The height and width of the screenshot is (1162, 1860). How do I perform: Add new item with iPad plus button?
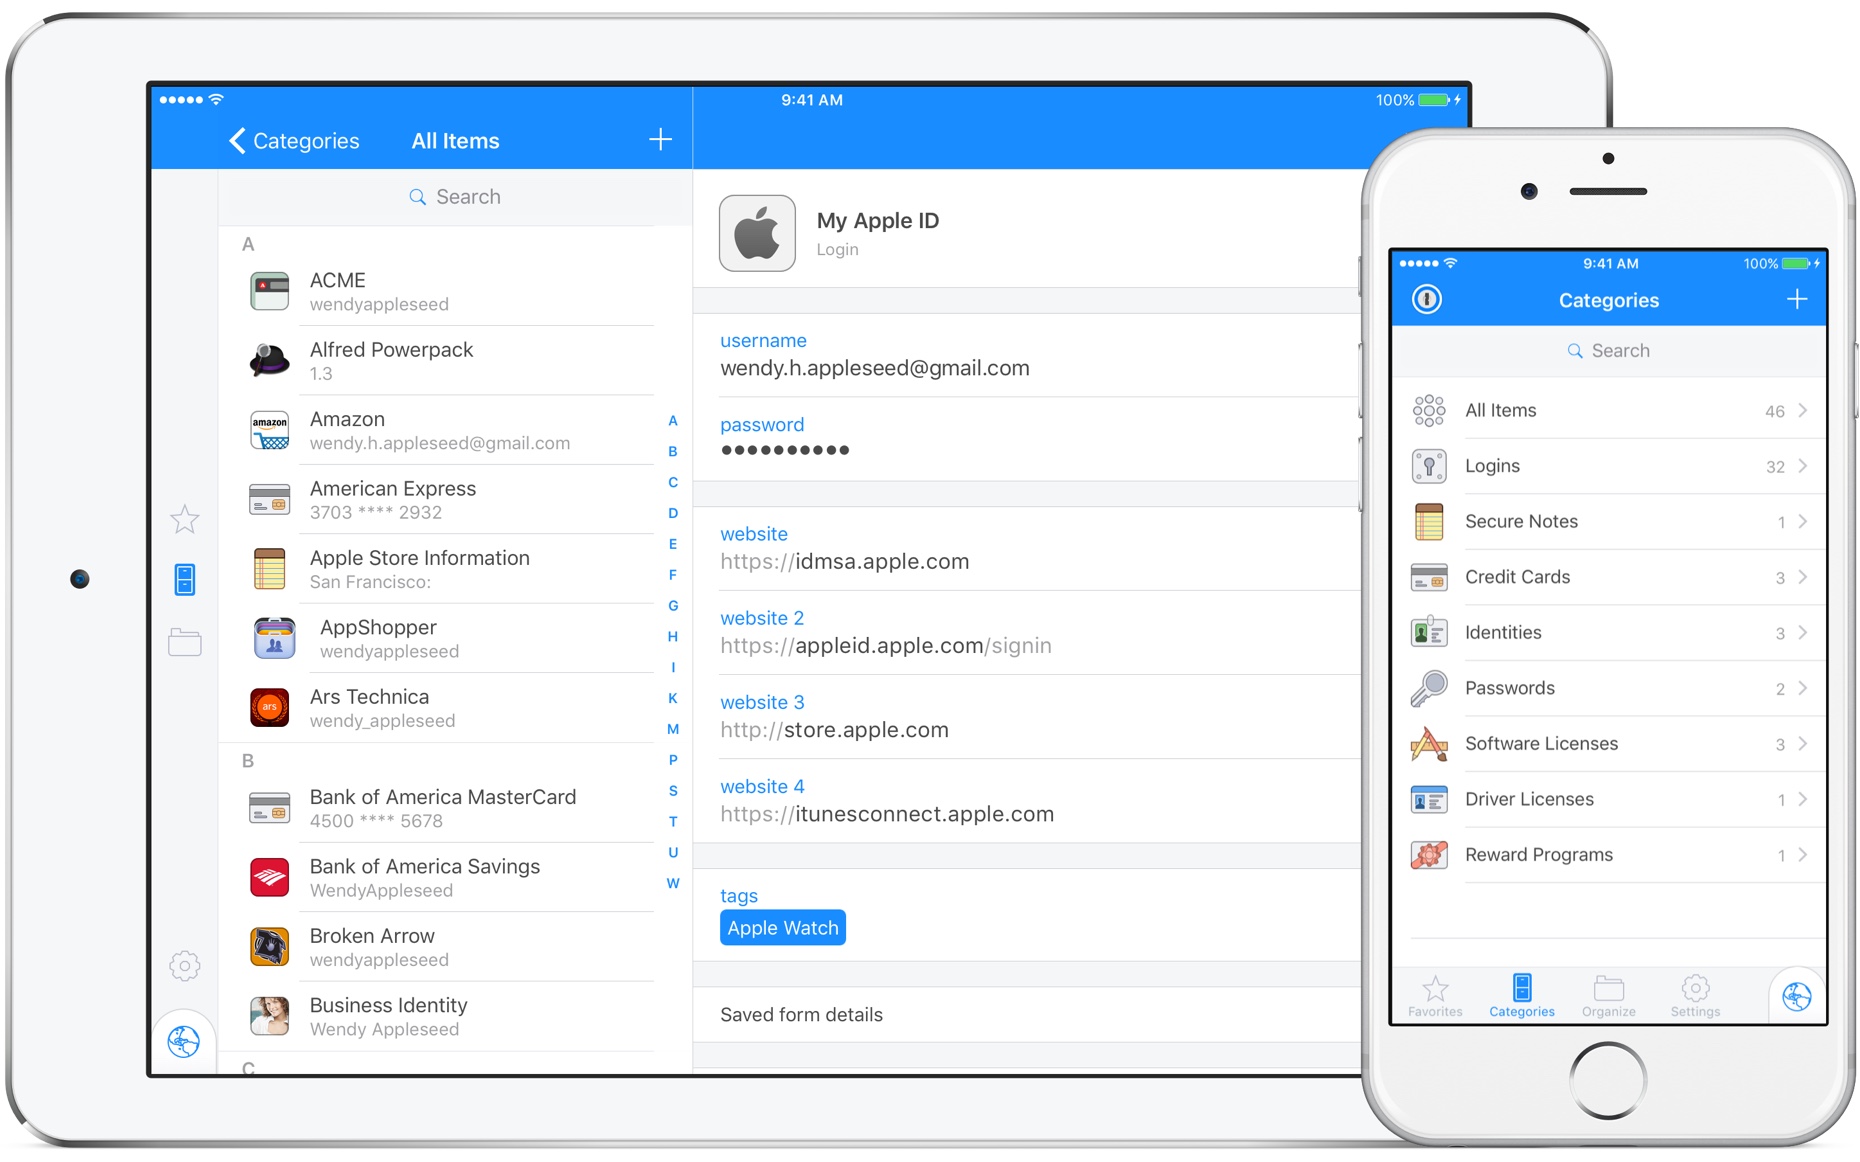(x=660, y=140)
